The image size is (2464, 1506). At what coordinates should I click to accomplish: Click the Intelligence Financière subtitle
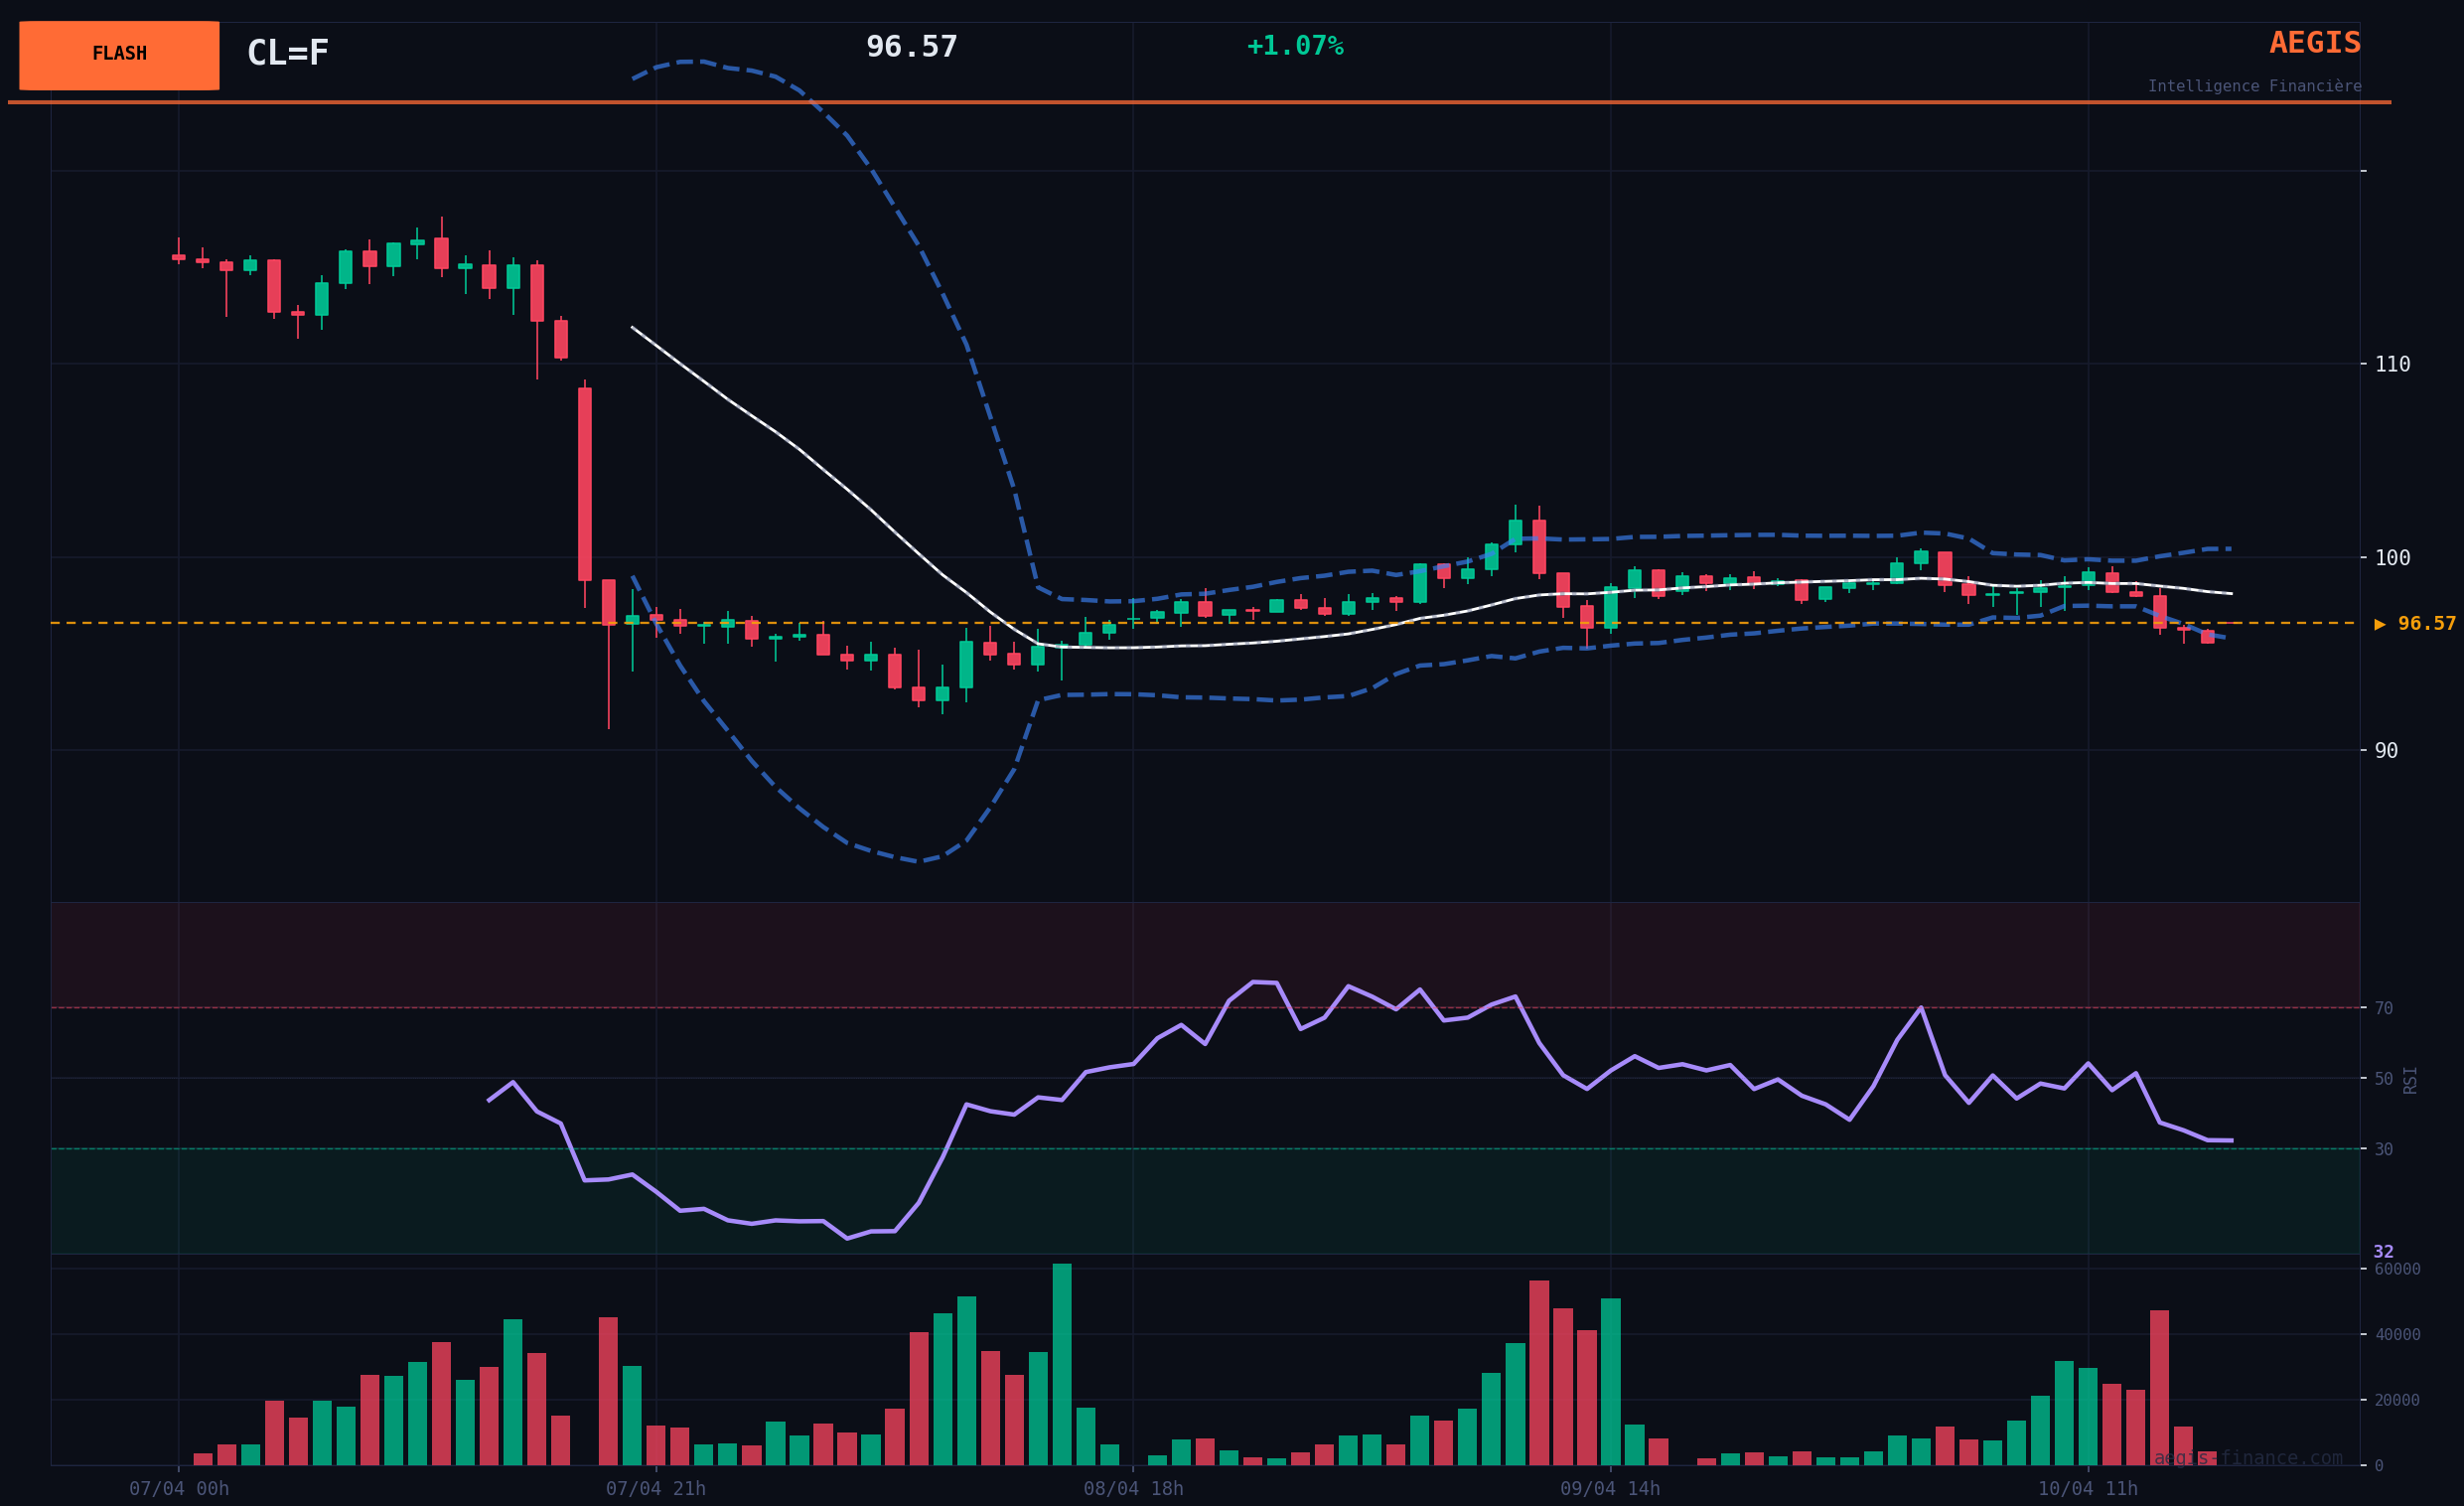point(2254,87)
